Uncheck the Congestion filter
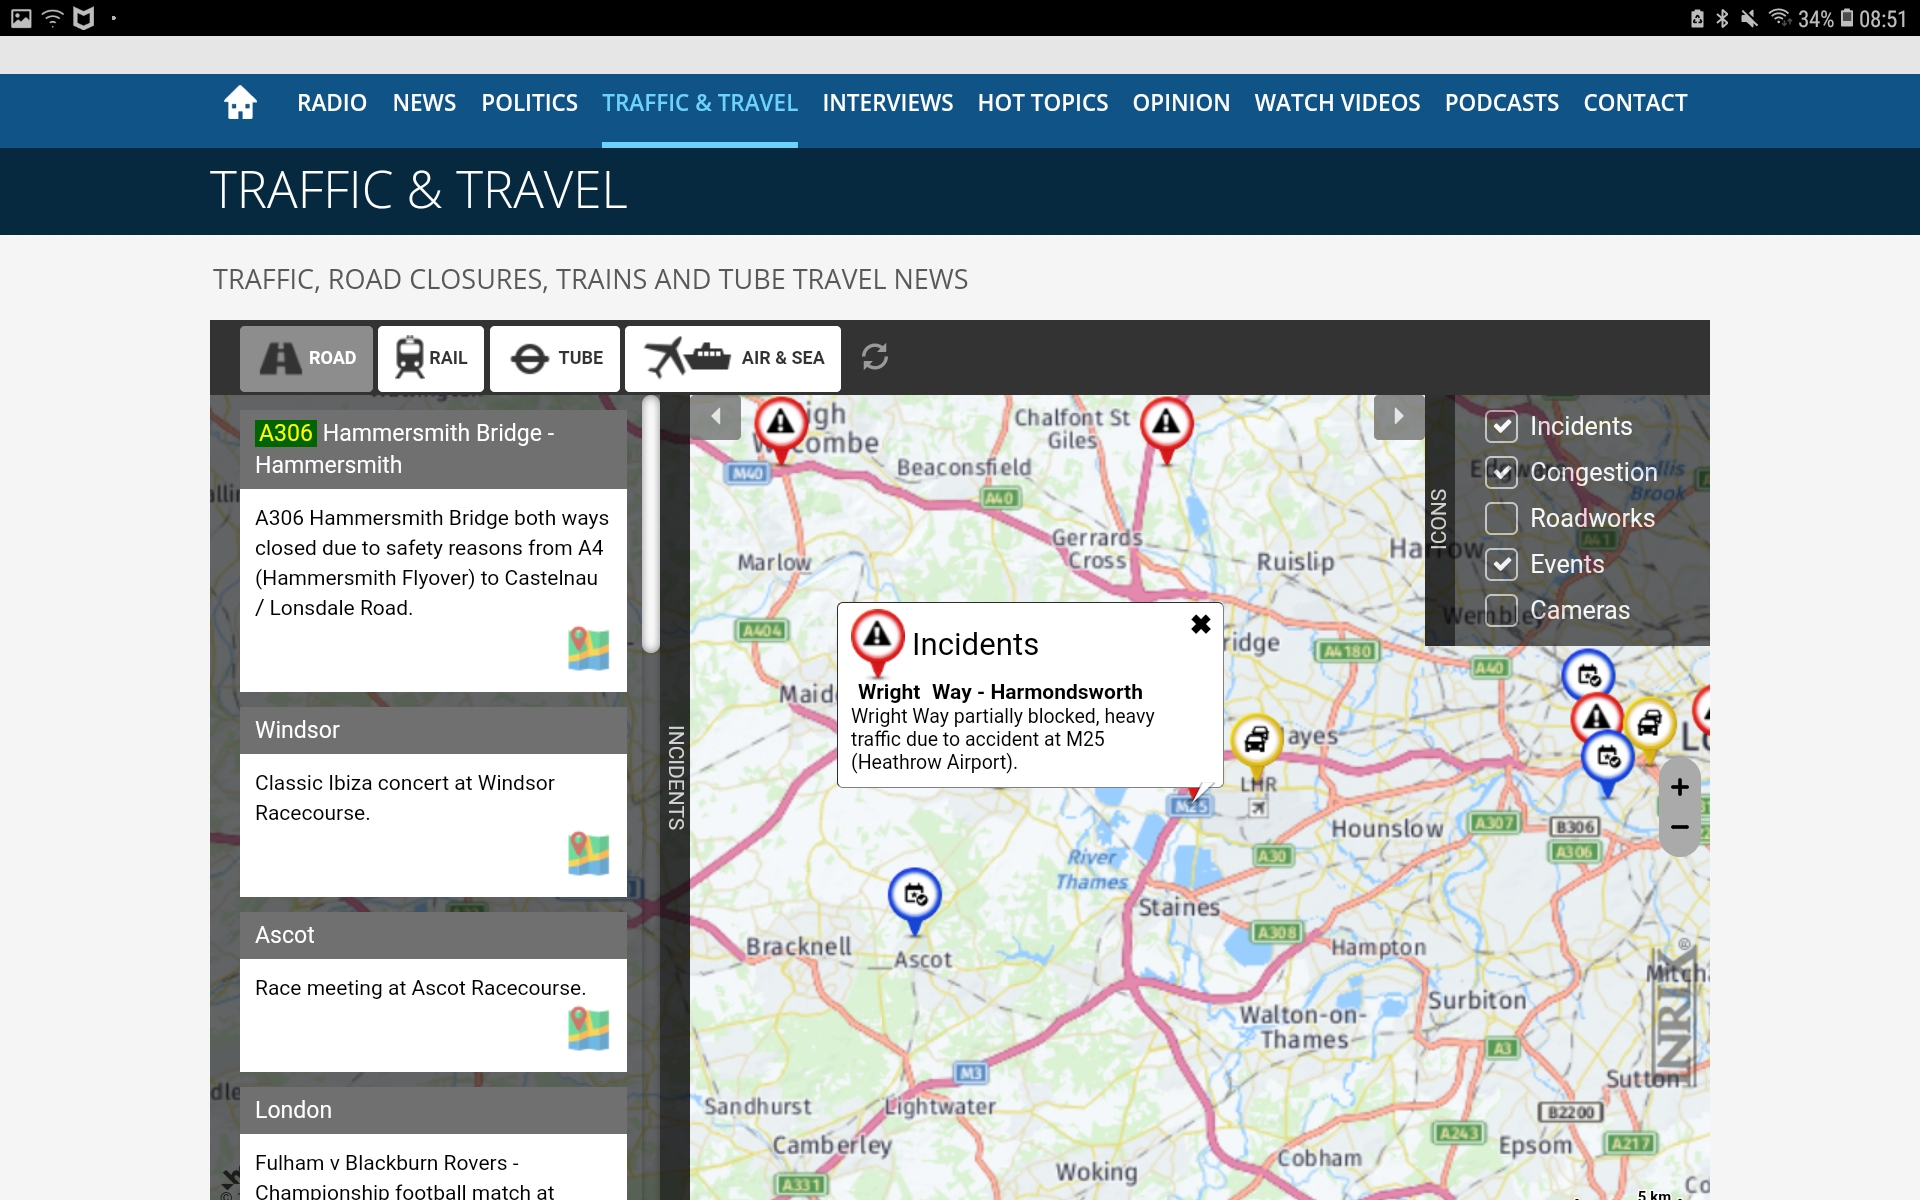This screenshot has width=1920, height=1200. click(1501, 473)
